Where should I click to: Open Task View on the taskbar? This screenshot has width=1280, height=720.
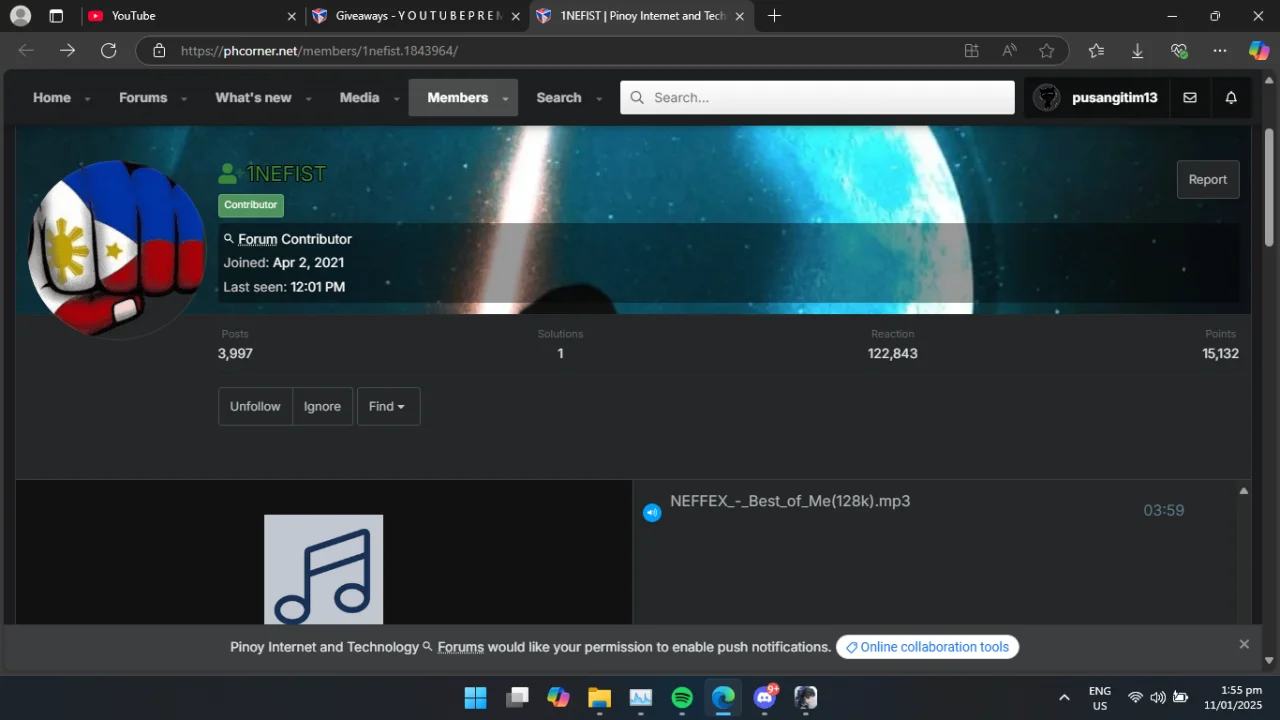point(517,697)
